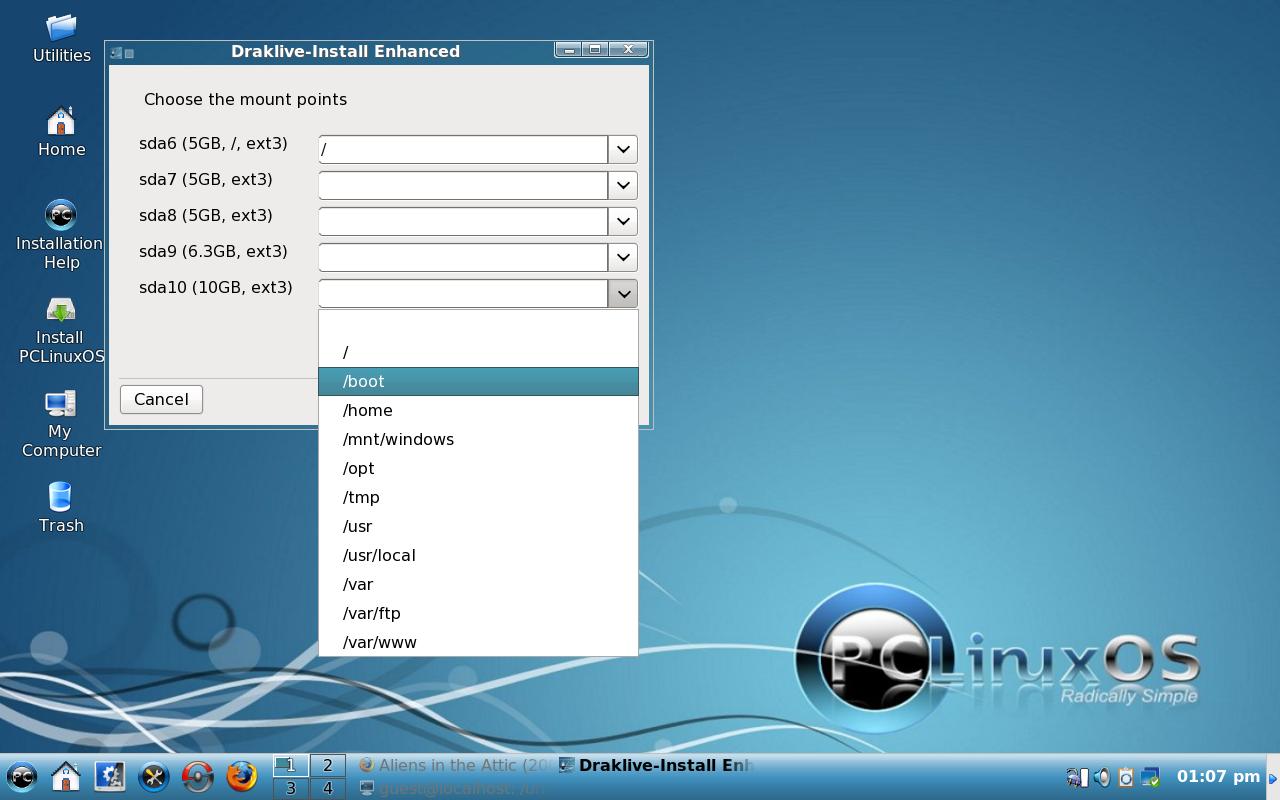Click the network monitor tray icon
The image size is (1280, 800).
pyautogui.click(x=1077, y=776)
